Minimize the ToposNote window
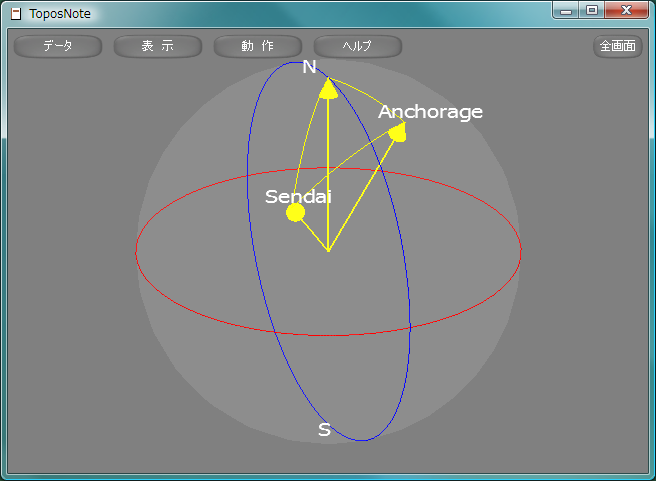656x481 pixels. [566, 10]
